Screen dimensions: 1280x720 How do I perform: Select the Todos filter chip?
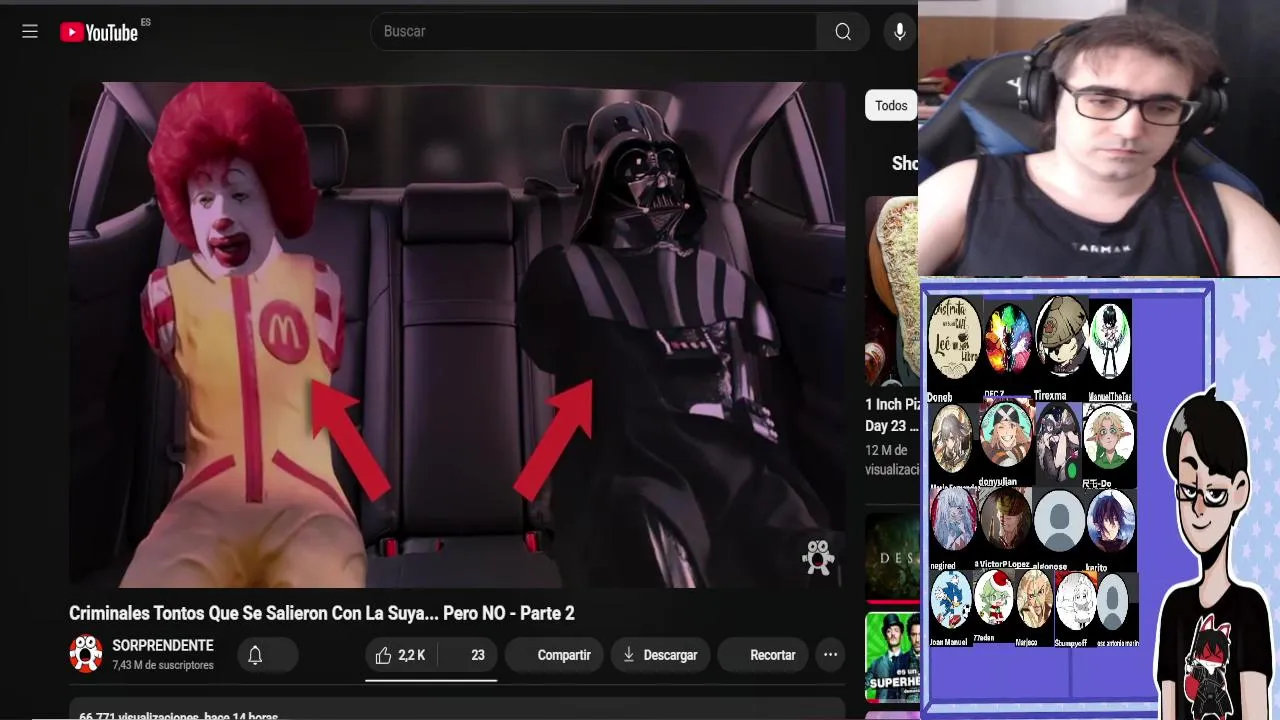[x=891, y=105]
